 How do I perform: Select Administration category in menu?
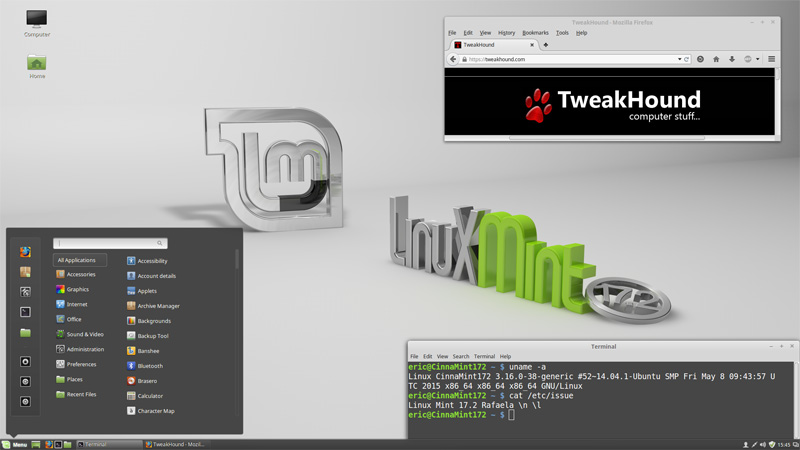click(x=80, y=349)
